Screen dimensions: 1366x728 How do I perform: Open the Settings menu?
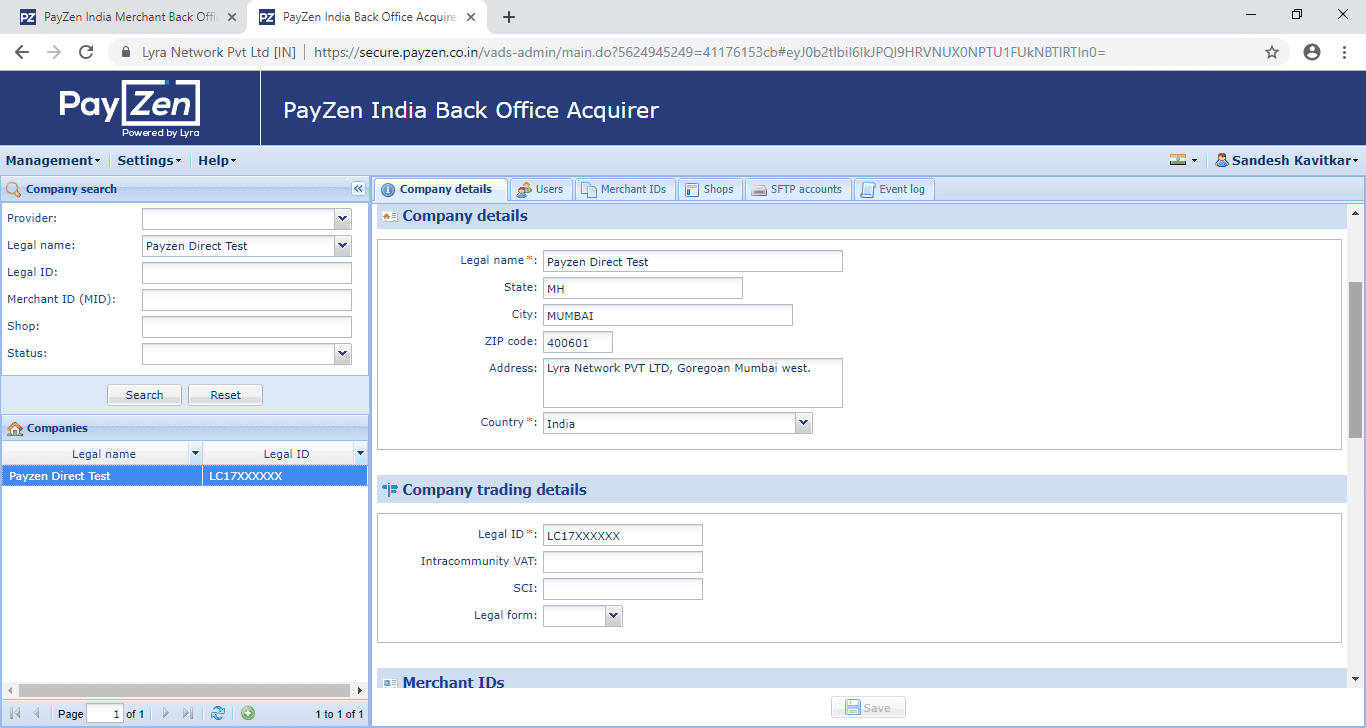pos(149,160)
